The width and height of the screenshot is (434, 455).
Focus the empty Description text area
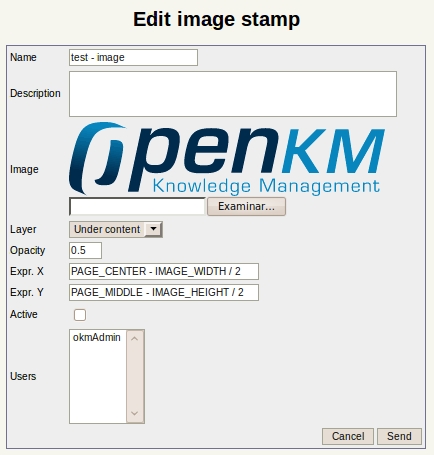[x=233, y=94]
